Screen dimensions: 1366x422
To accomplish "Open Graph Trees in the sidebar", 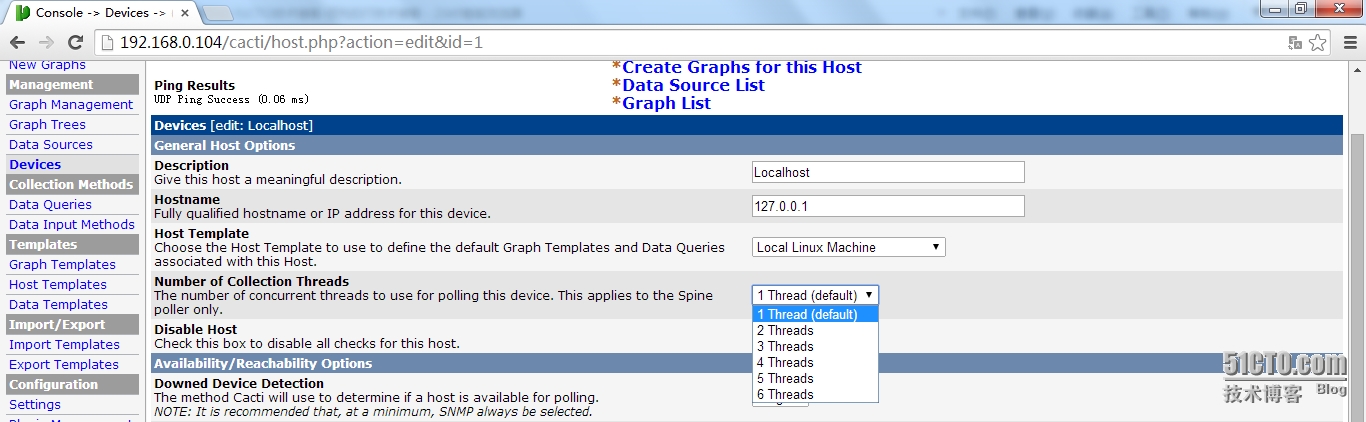I will (47, 124).
